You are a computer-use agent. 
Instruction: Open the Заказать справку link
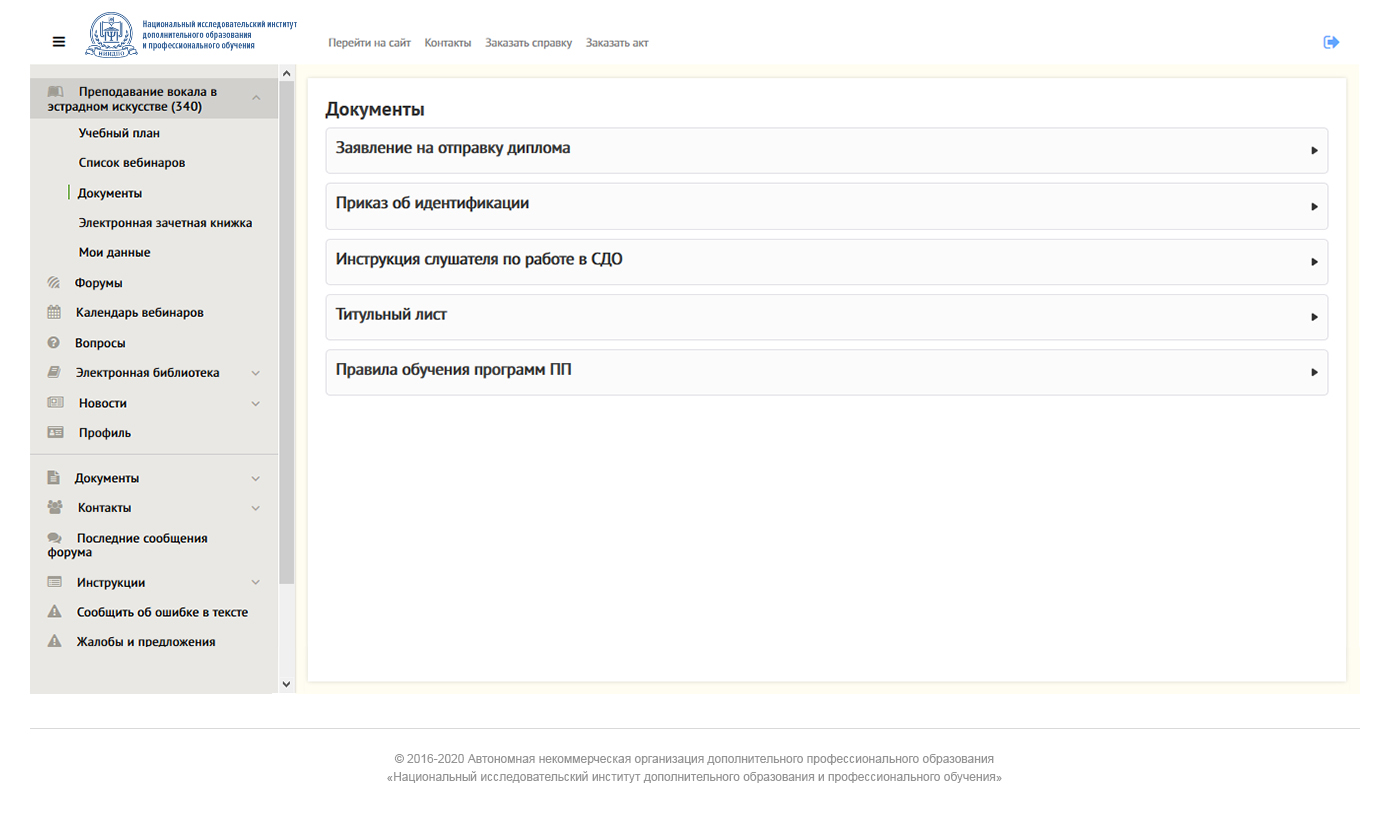point(528,43)
